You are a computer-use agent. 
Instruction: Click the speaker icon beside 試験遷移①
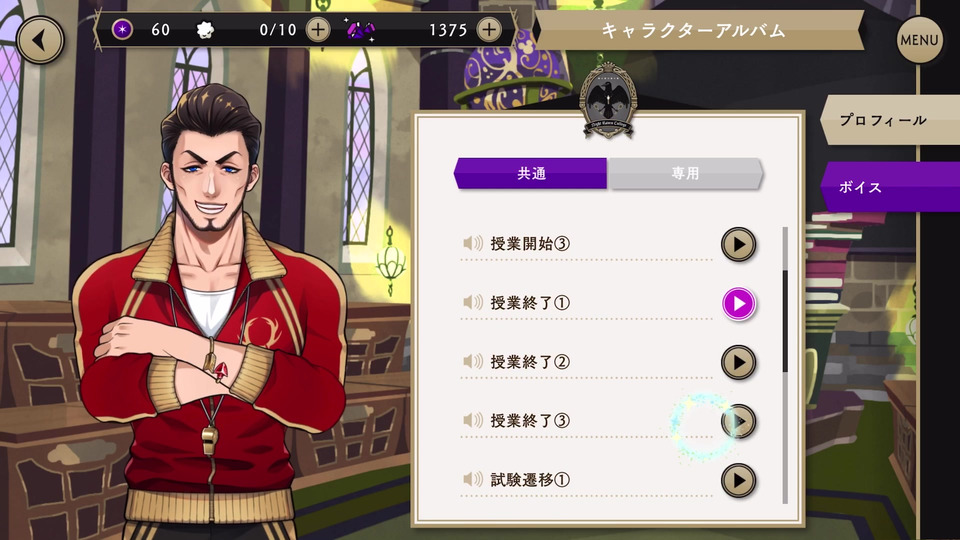click(x=473, y=479)
